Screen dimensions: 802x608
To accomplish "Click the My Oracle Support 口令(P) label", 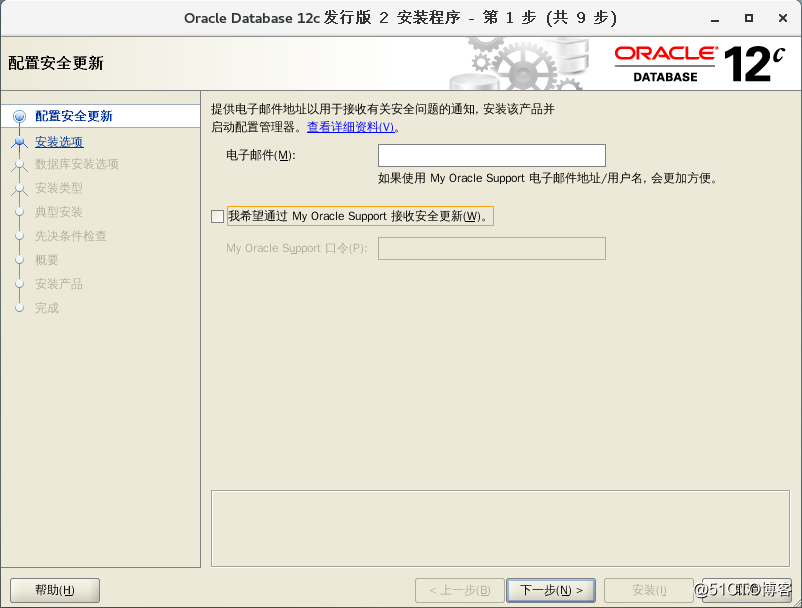I will point(297,249).
